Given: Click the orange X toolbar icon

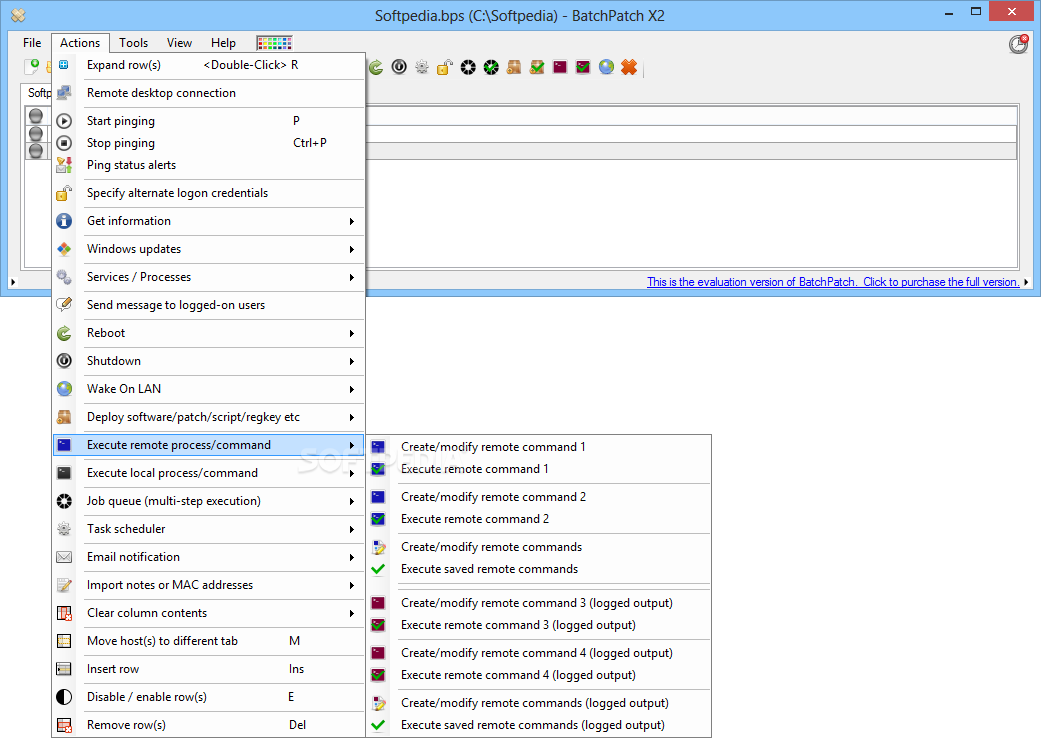Looking at the screenshot, I should tap(629, 67).
